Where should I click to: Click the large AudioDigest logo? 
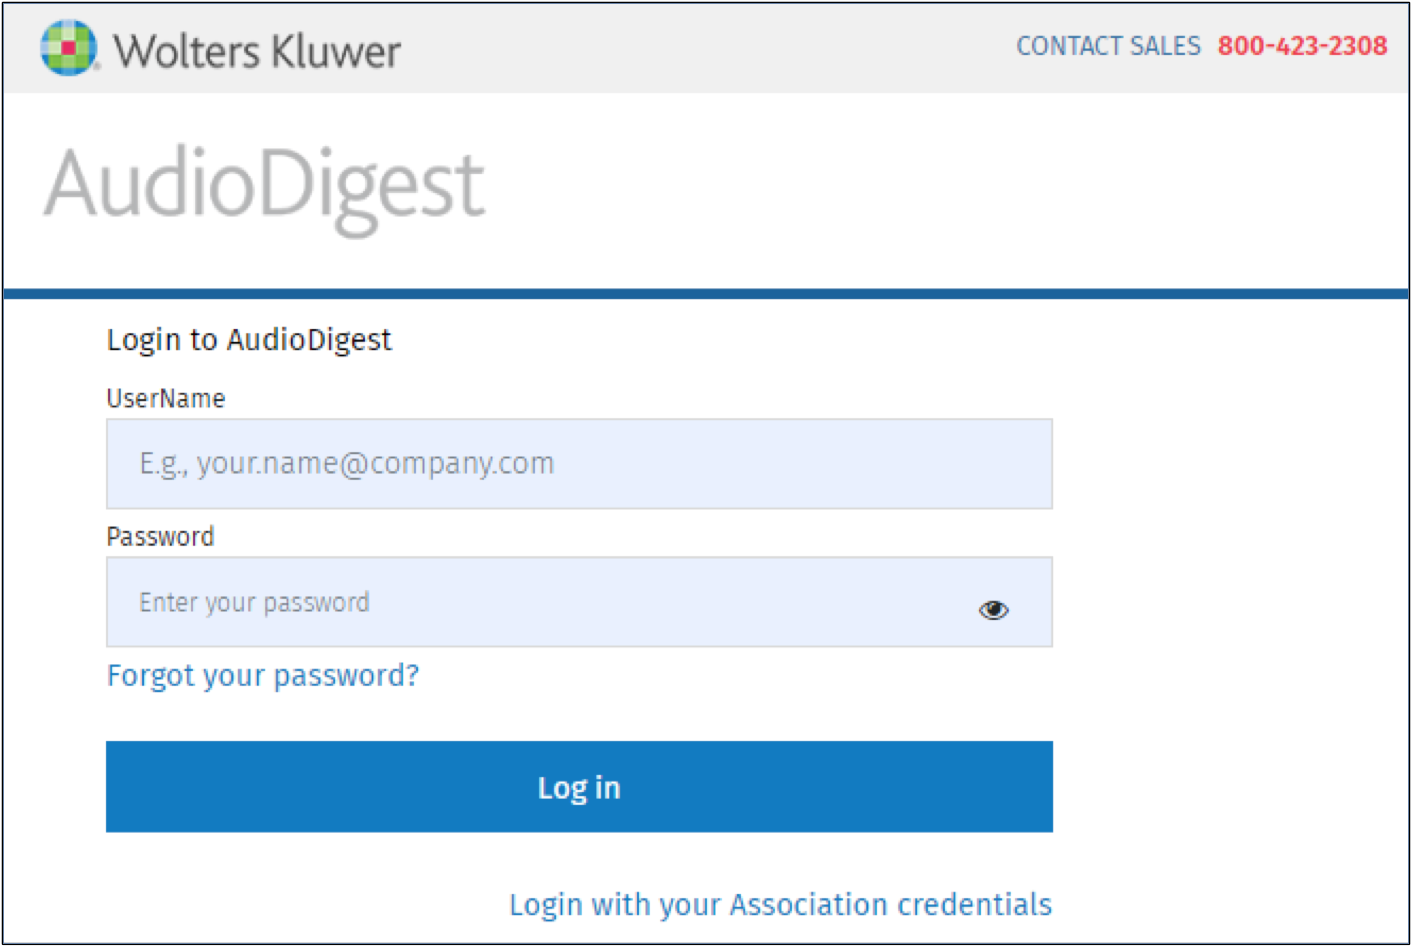(264, 187)
